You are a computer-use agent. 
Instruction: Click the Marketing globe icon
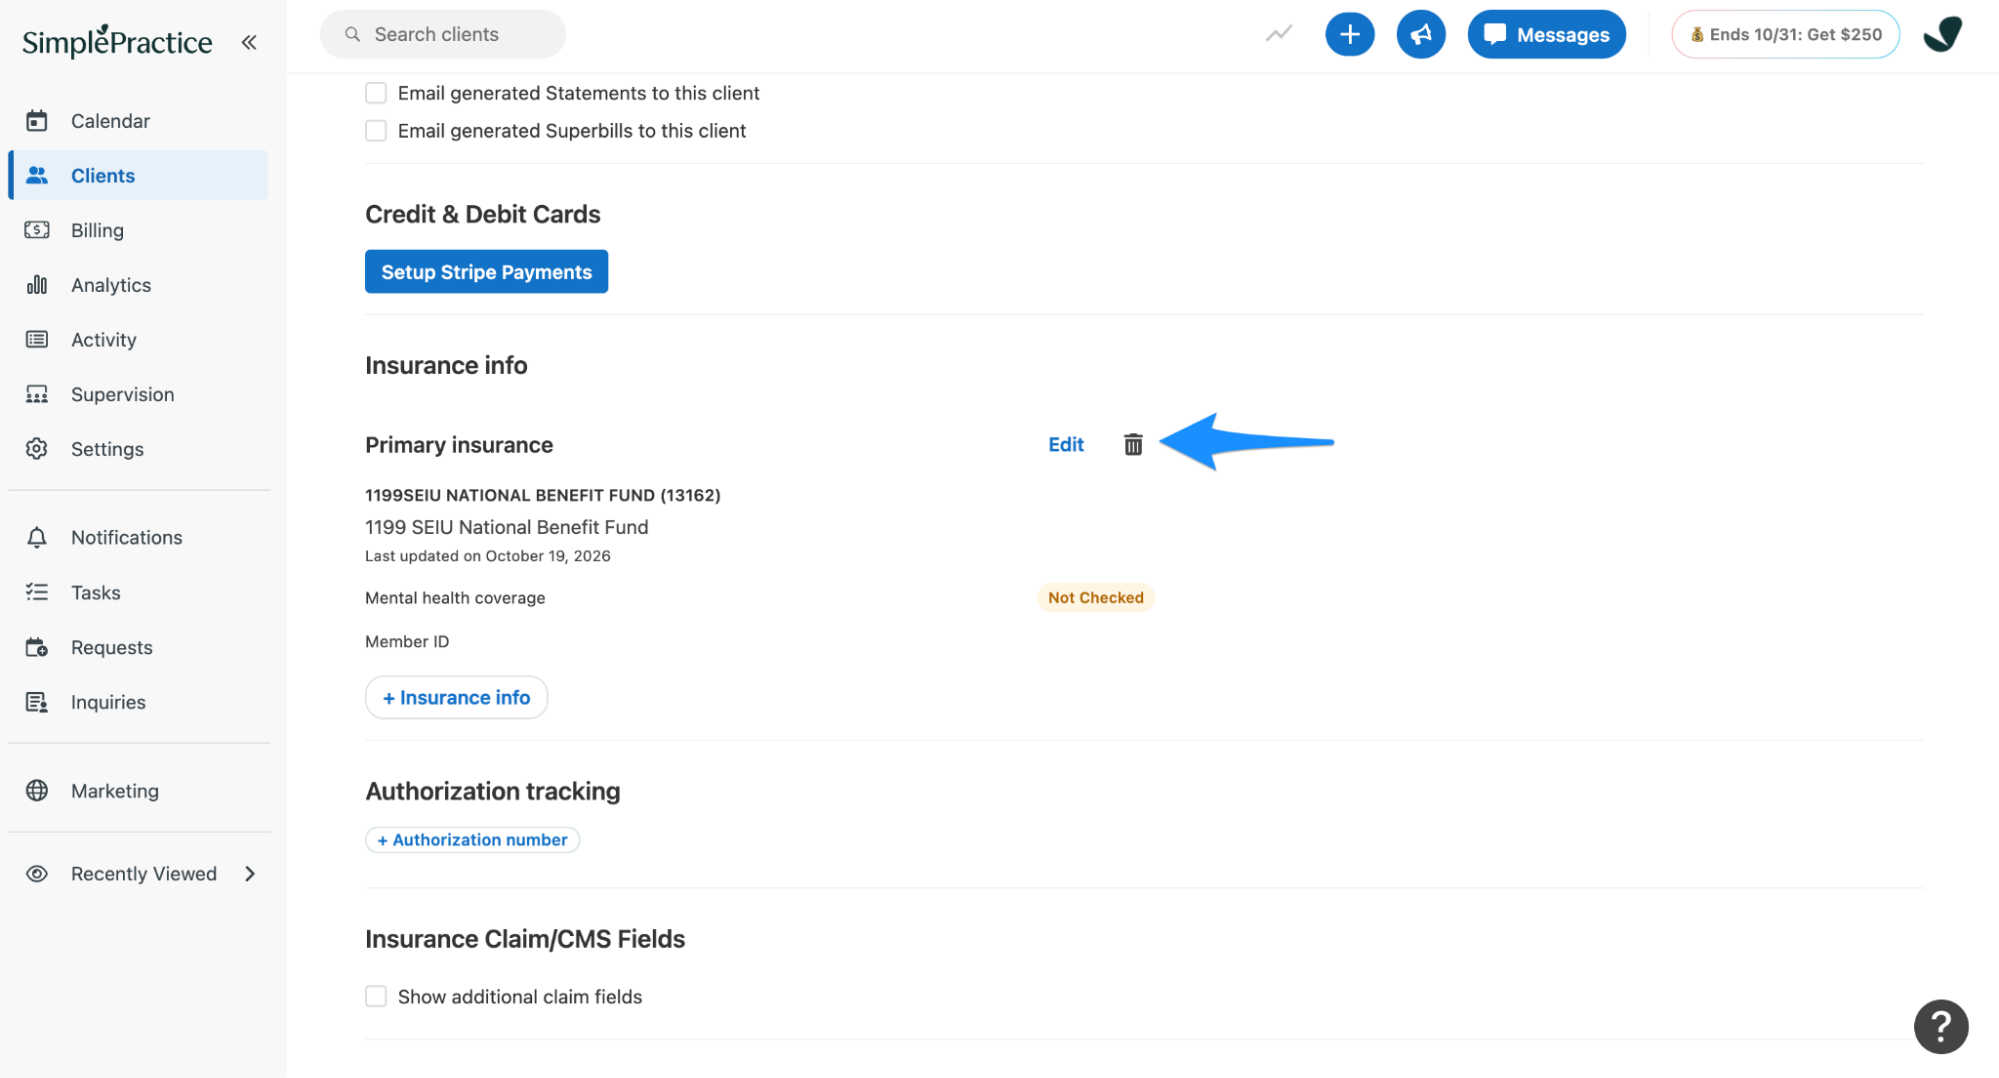click(37, 791)
